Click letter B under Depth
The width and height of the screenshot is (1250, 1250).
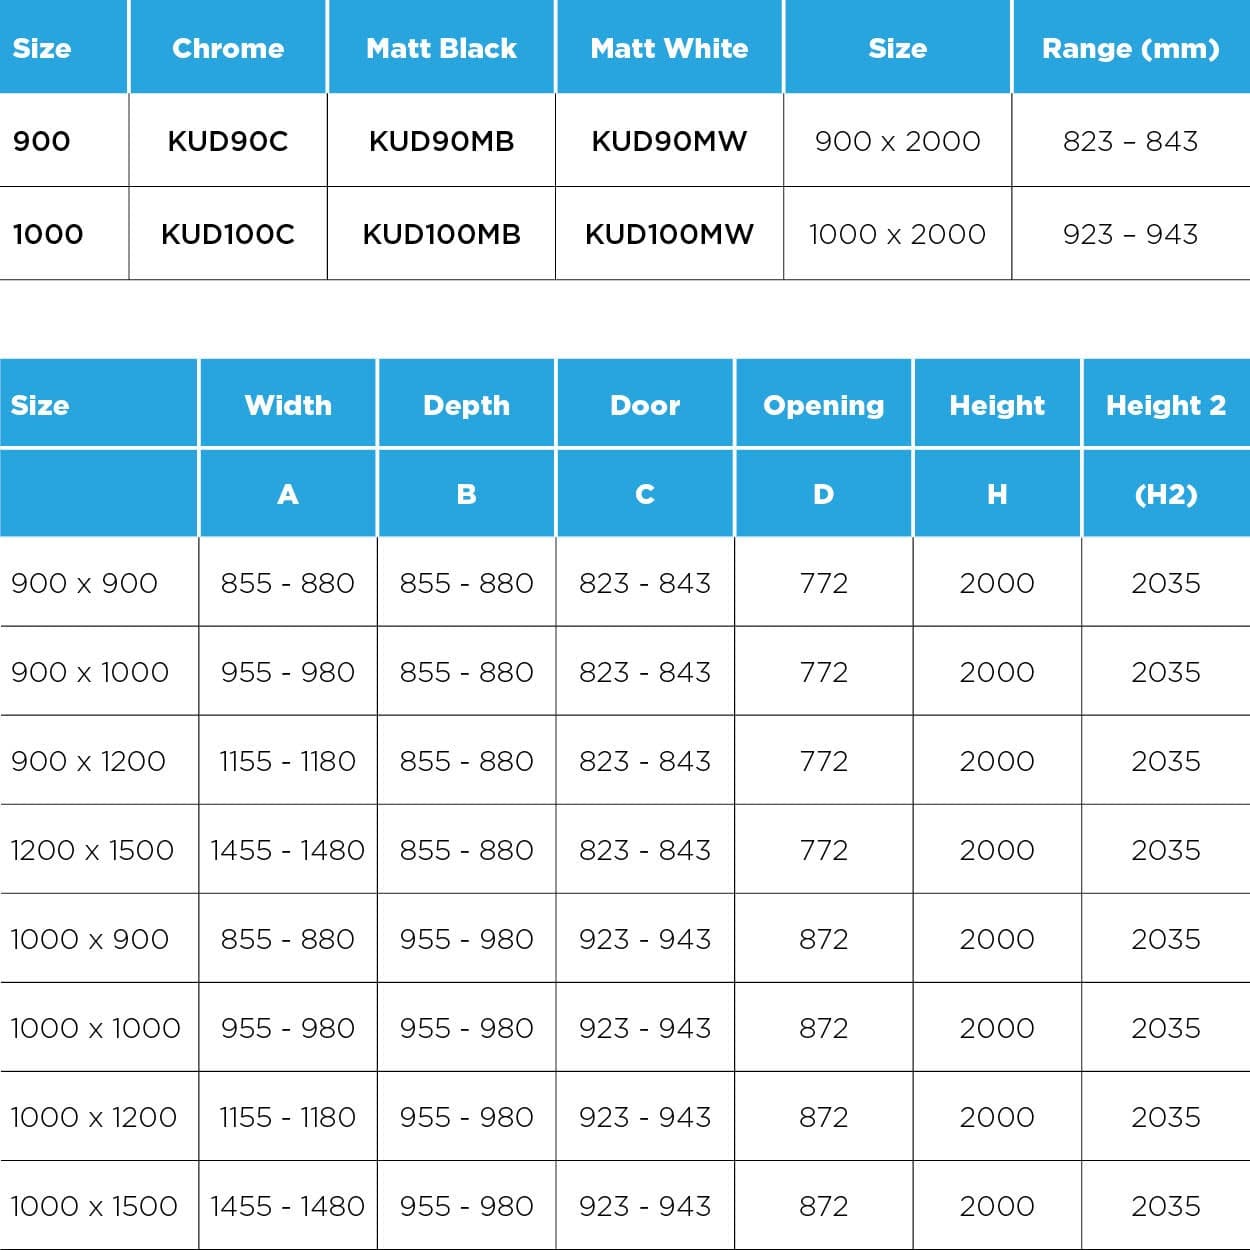pyautogui.click(x=466, y=494)
